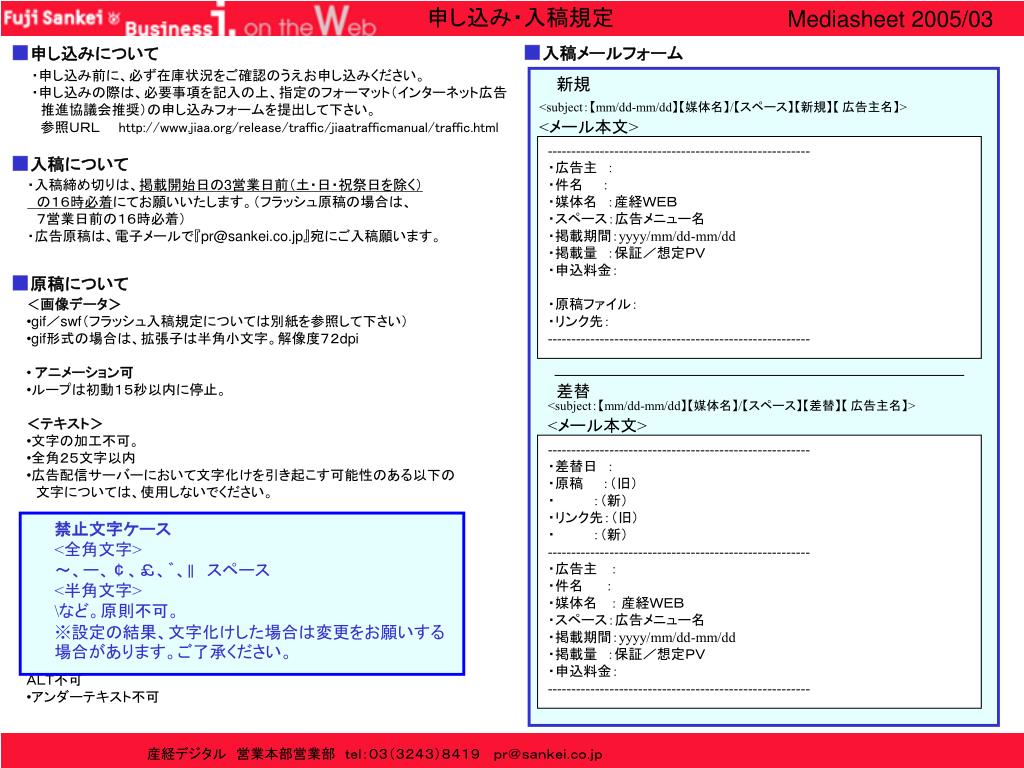Click the 原稿ファイル: field label
Viewport: 1024px width, 768px height.
click(x=592, y=304)
